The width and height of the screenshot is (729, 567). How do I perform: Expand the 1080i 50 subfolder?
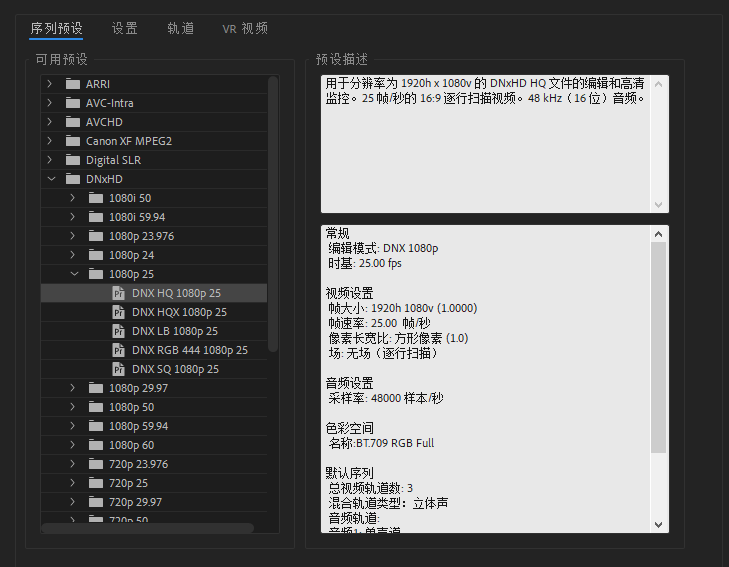tap(72, 198)
